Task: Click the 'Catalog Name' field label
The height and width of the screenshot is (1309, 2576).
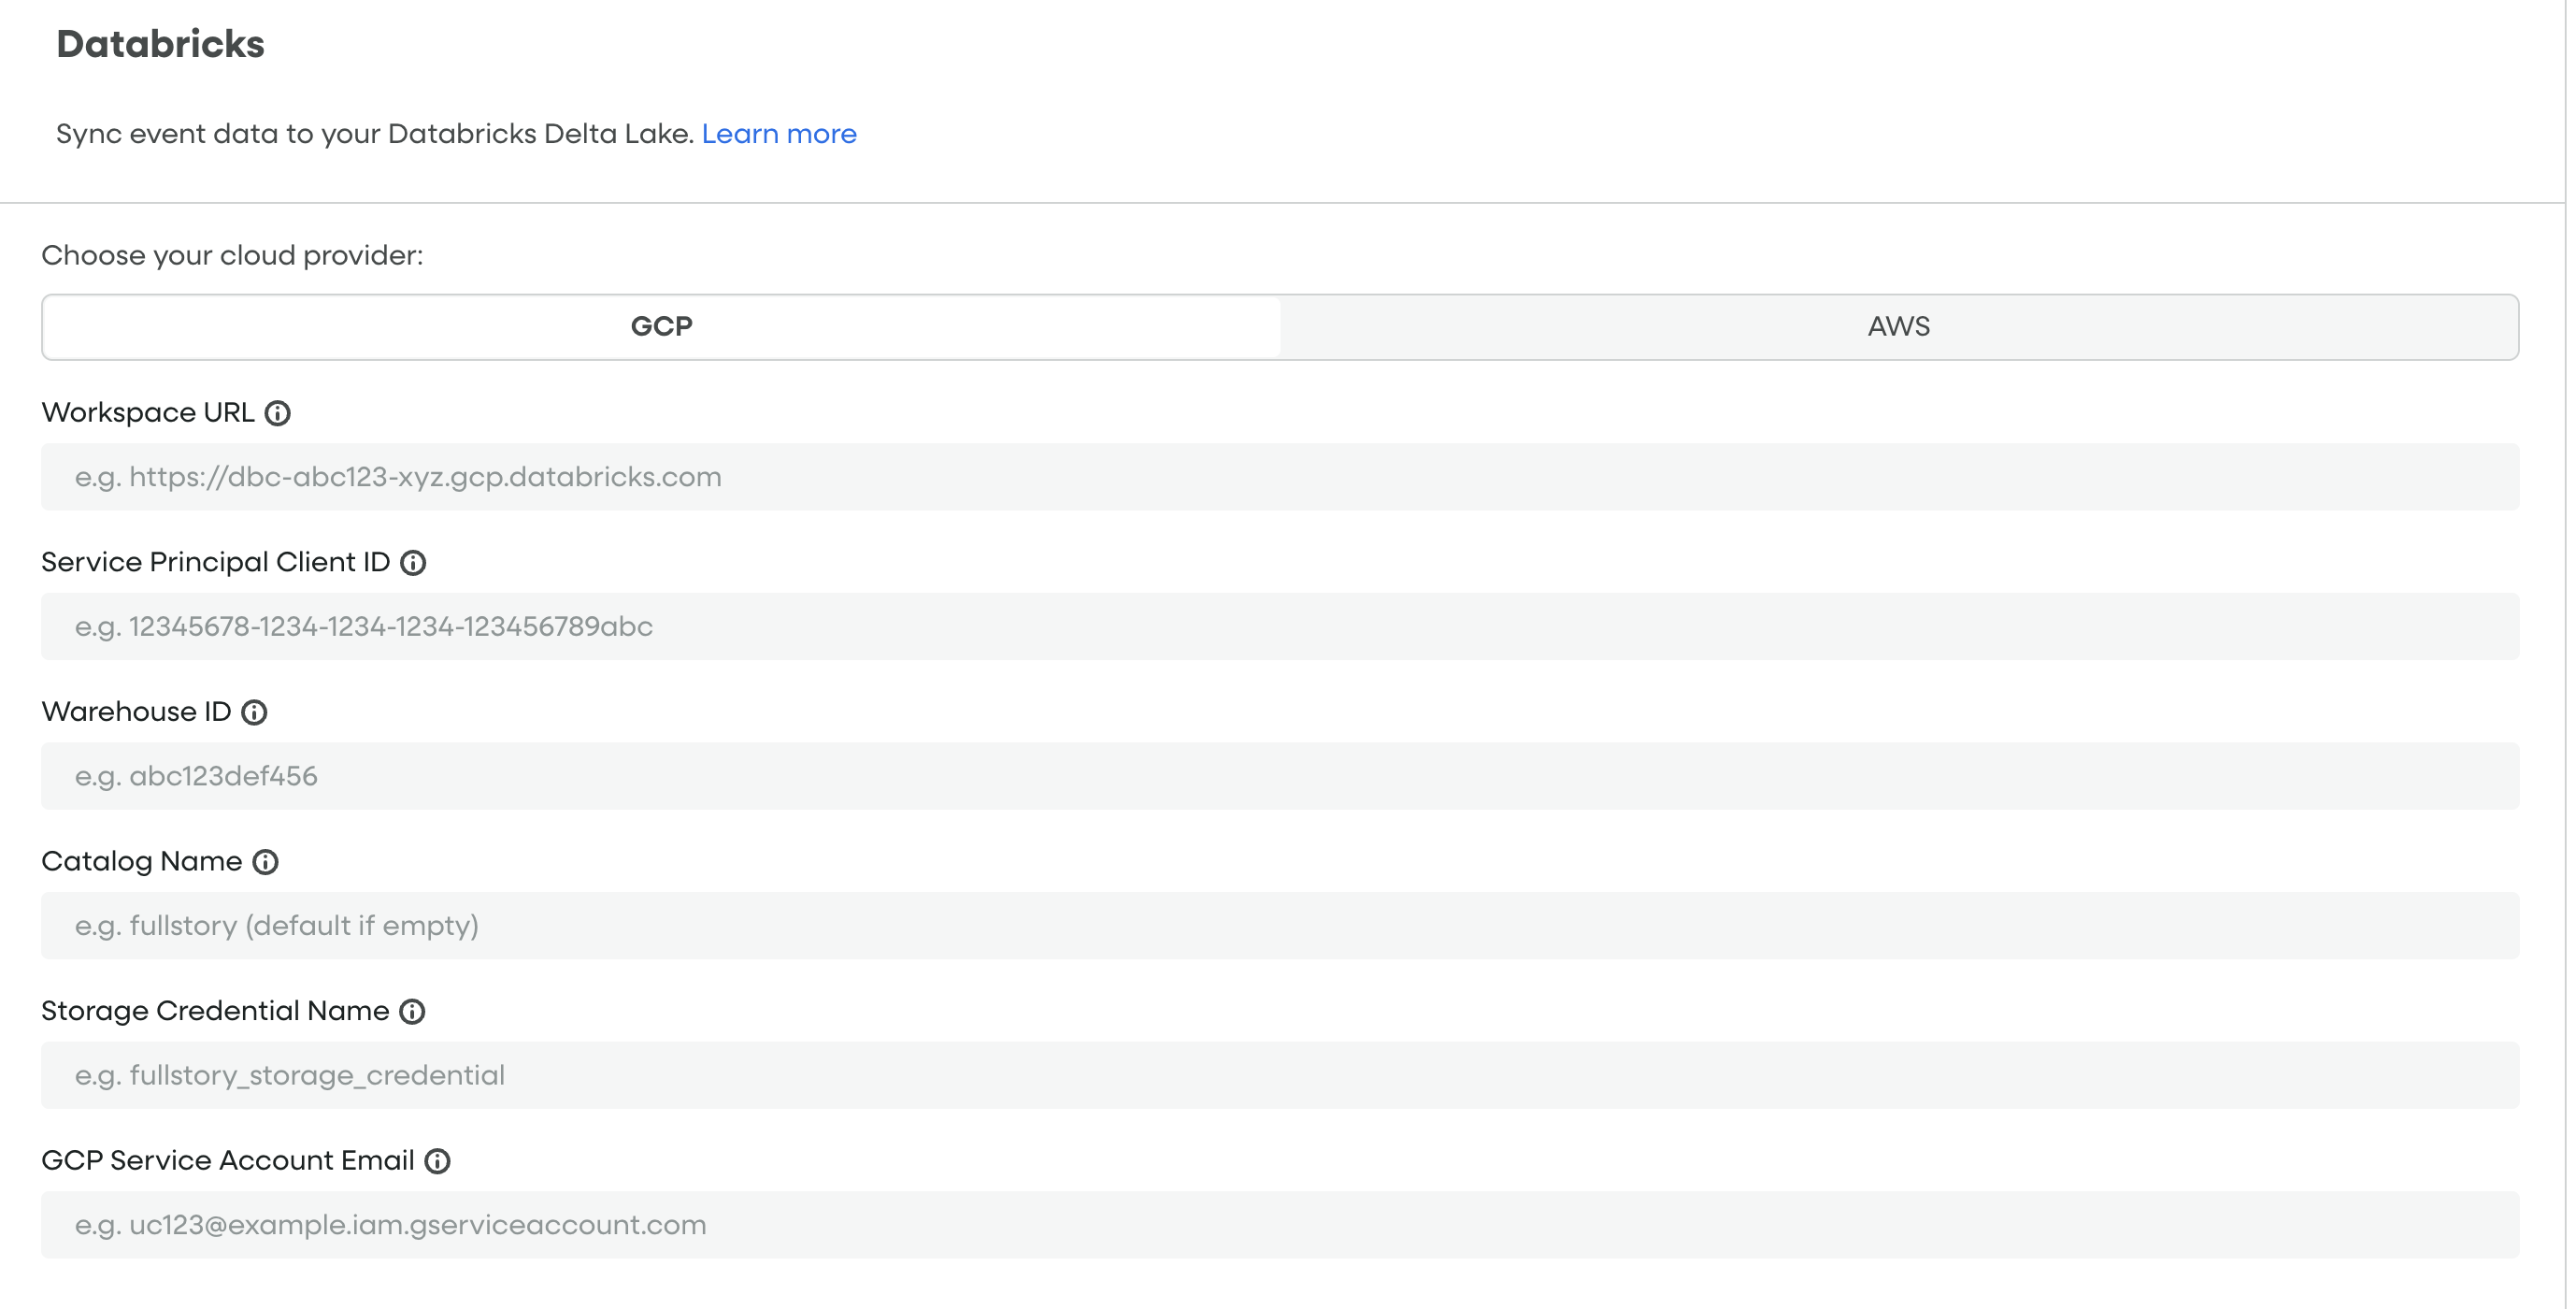Action: click(x=142, y=862)
